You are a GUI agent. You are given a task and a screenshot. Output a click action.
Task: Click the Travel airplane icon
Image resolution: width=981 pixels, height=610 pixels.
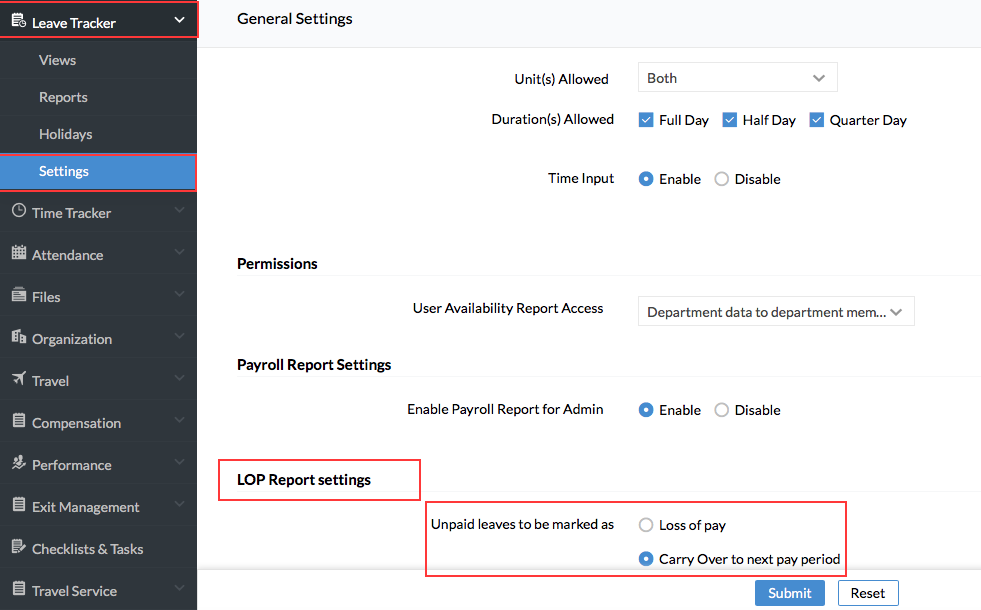[19, 379]
